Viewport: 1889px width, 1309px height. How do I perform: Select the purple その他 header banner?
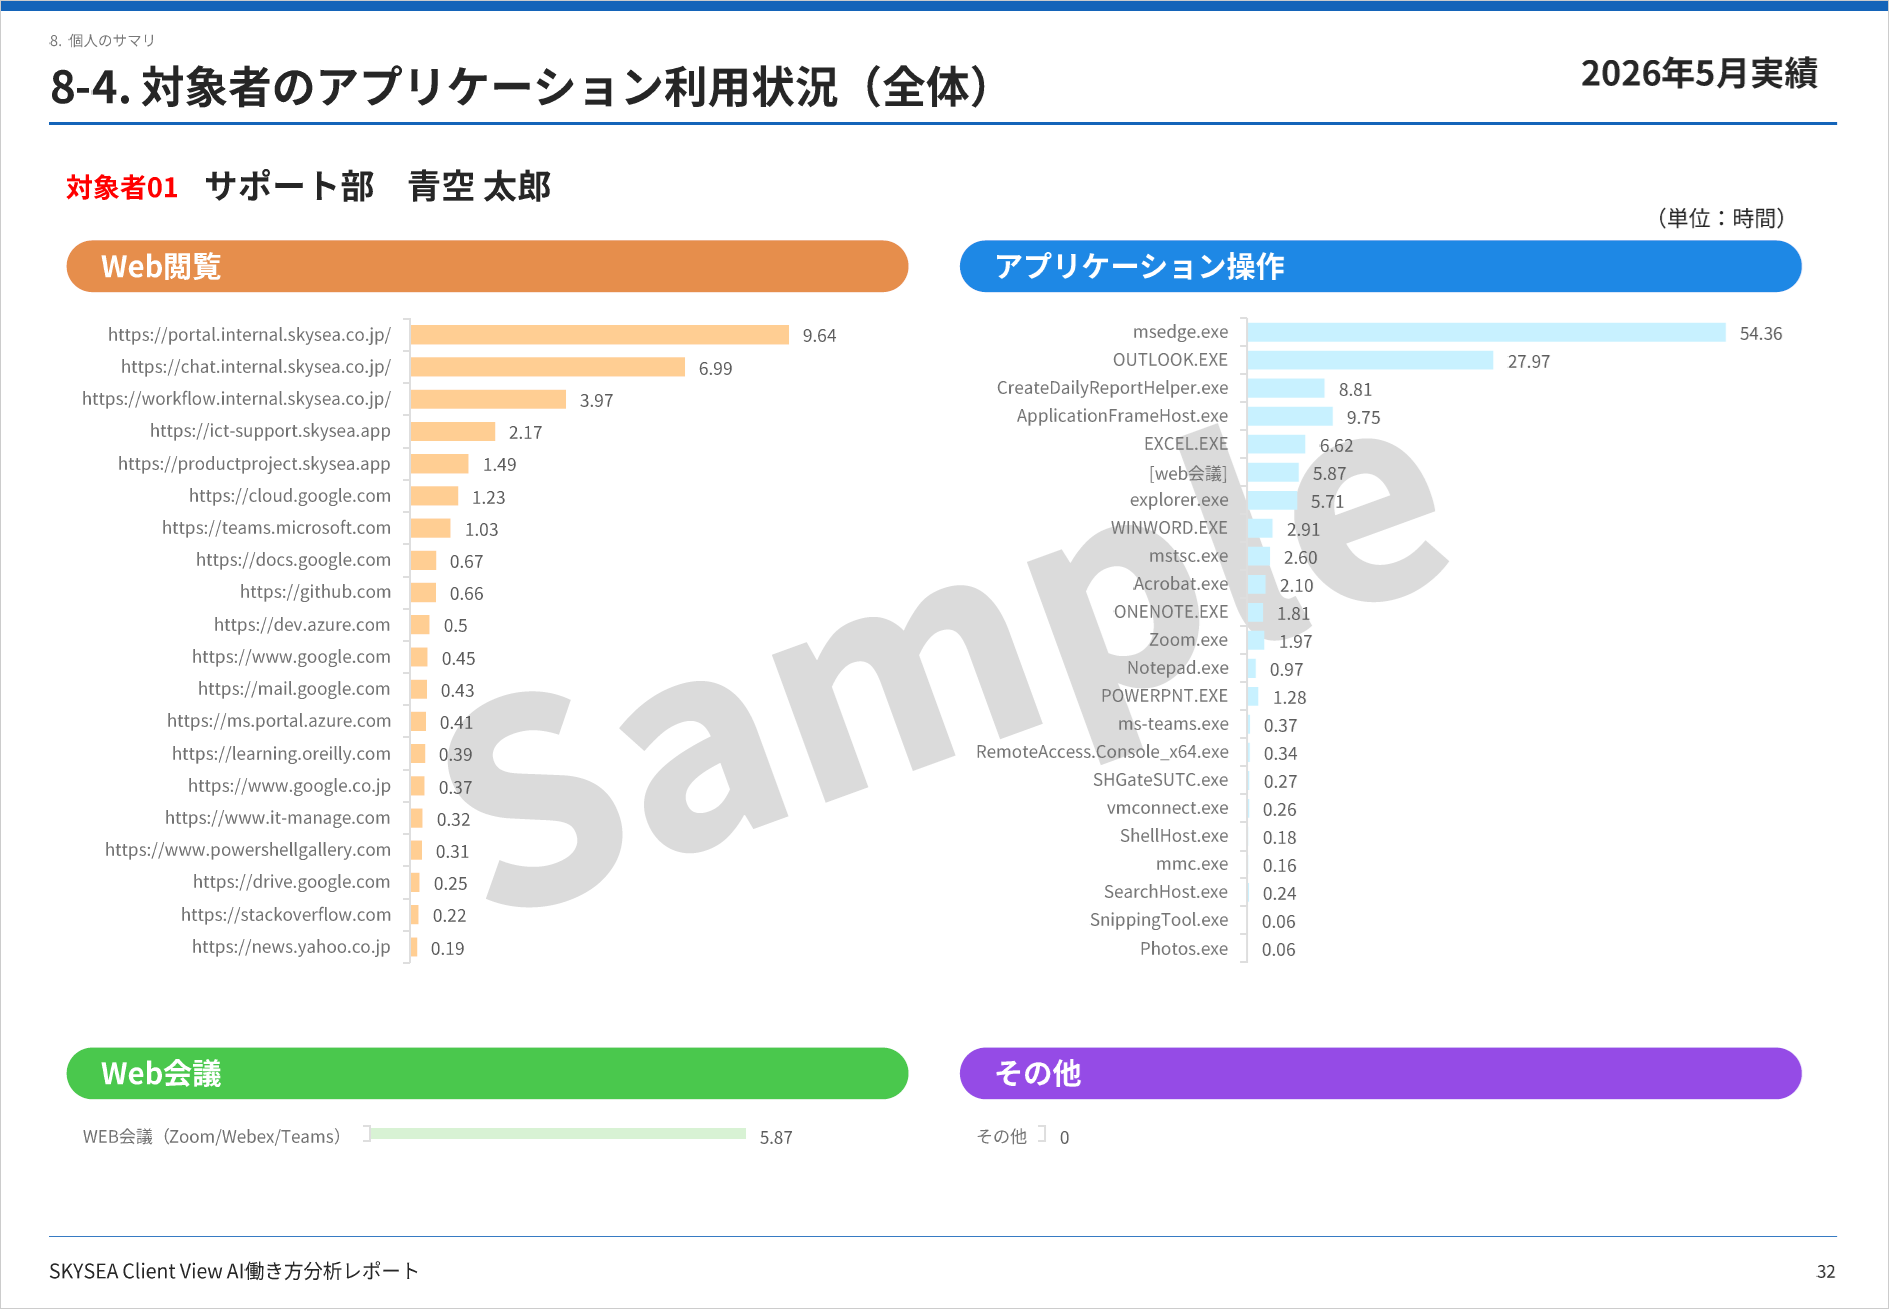pos(1380,1073)
